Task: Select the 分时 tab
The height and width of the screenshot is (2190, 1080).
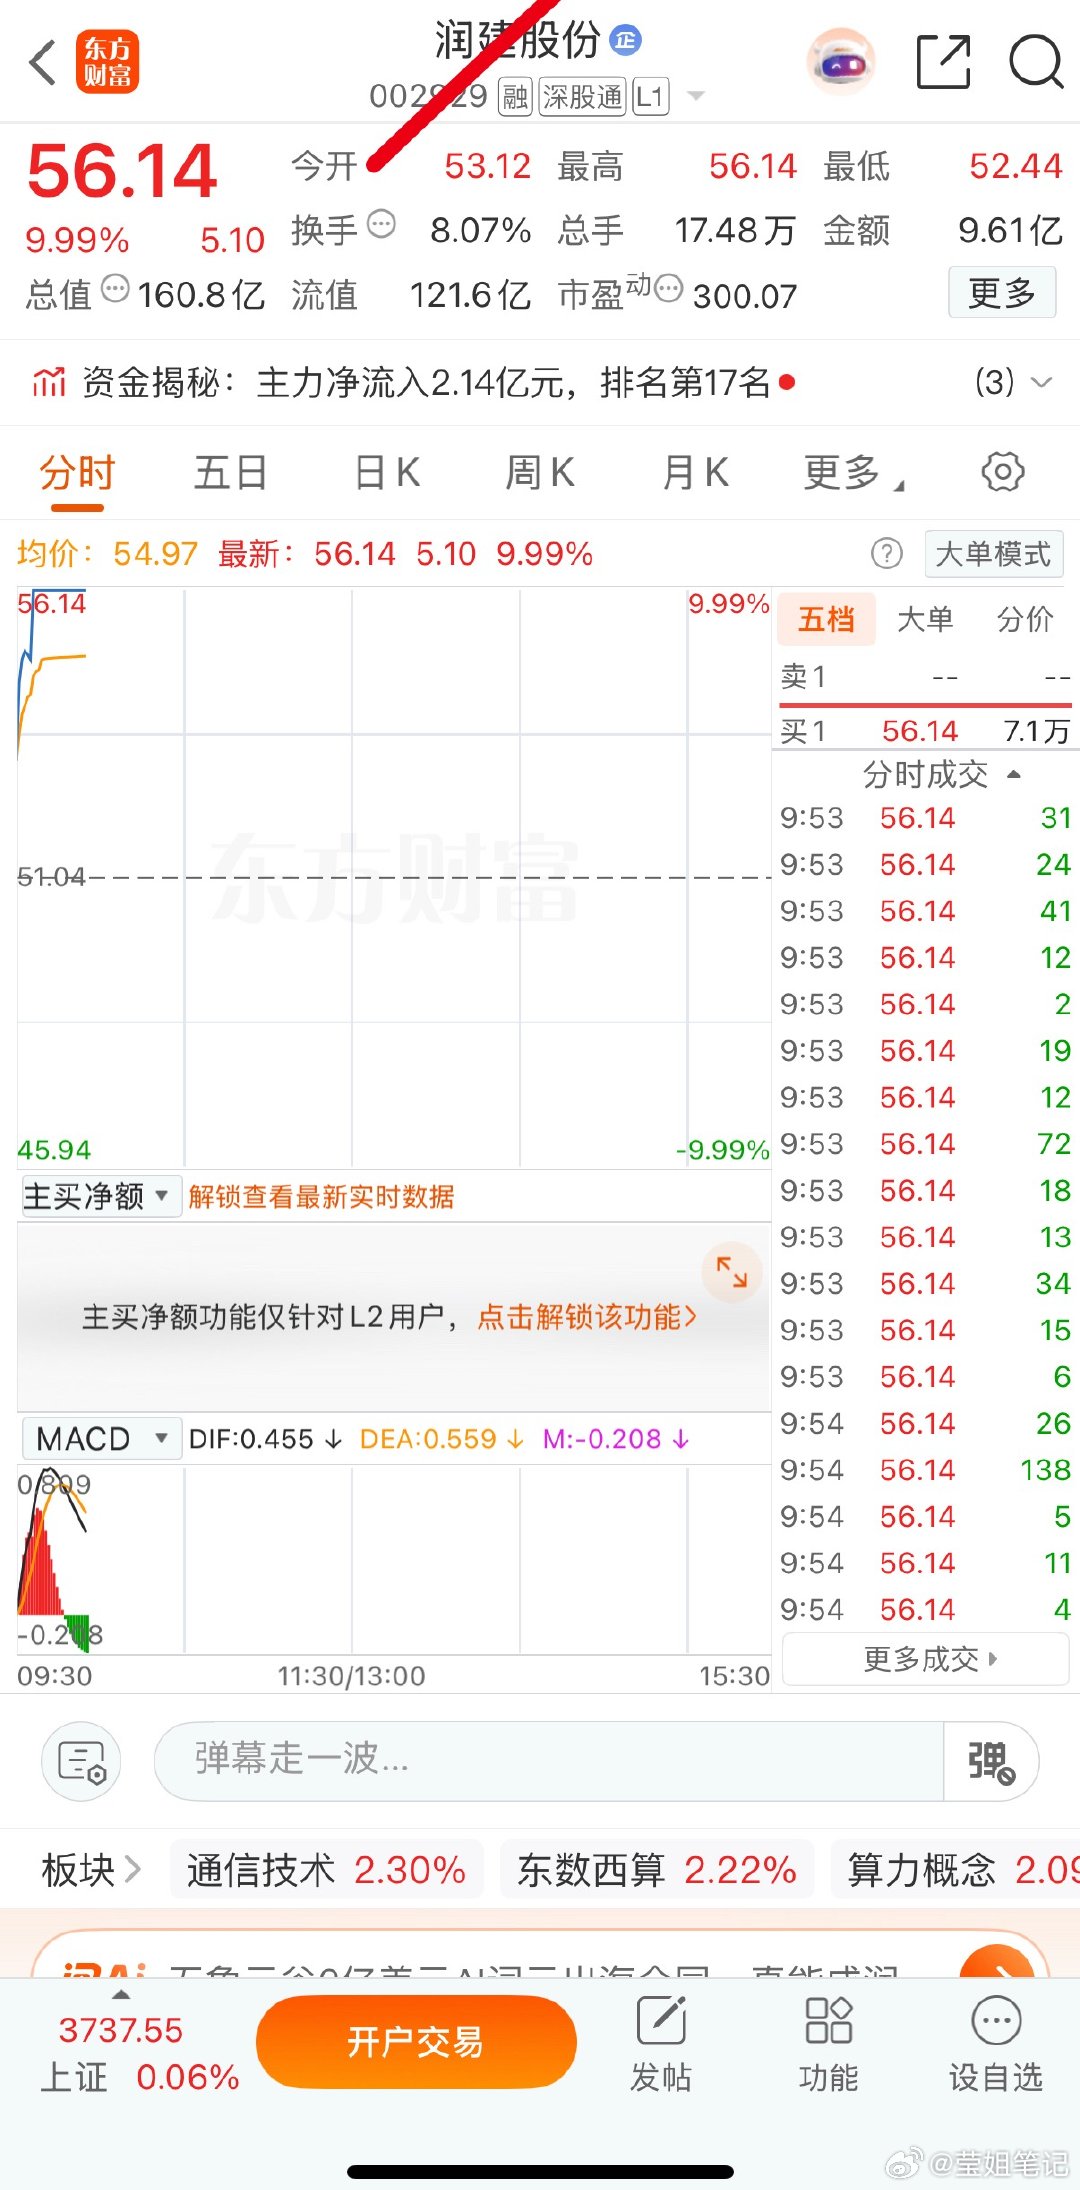Action: click(77, 472)
